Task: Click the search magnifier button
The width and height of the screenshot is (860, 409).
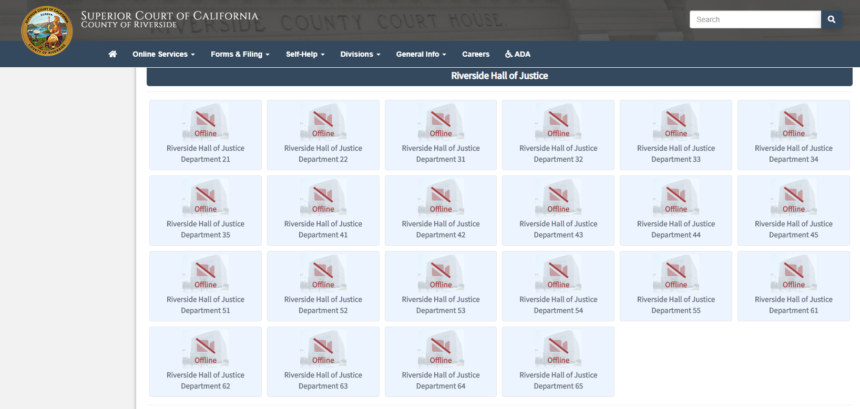Action: click(831, 19)
